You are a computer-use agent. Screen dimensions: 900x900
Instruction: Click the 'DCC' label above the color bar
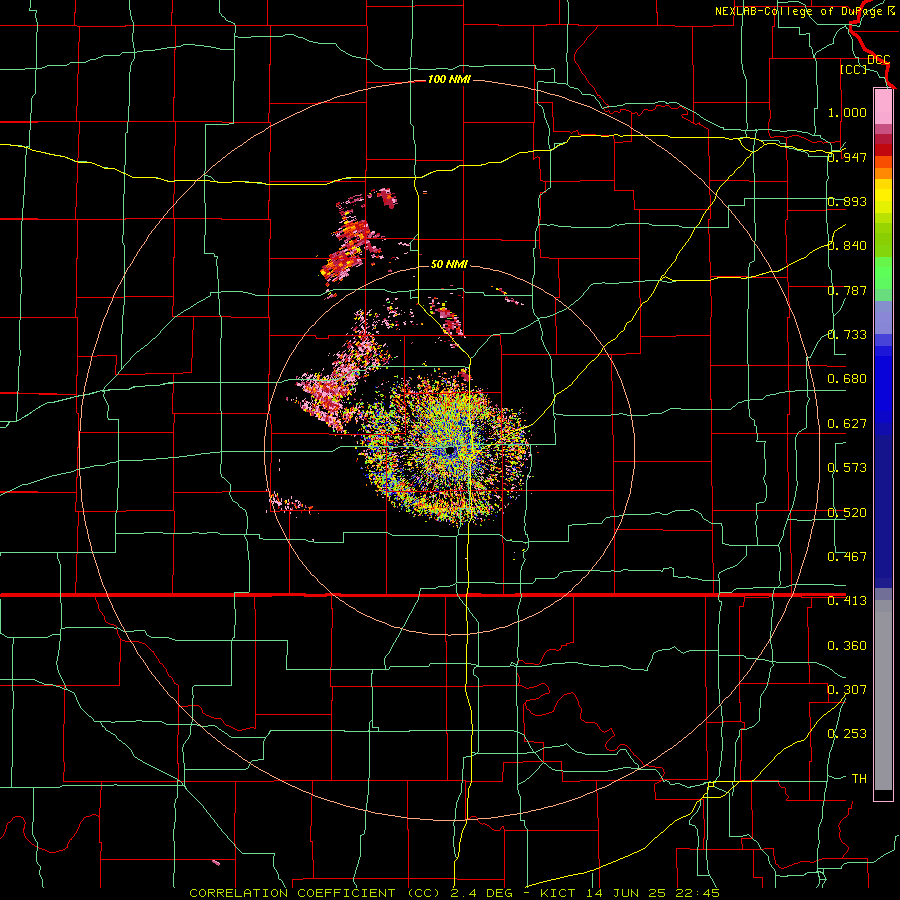(878, 60)
